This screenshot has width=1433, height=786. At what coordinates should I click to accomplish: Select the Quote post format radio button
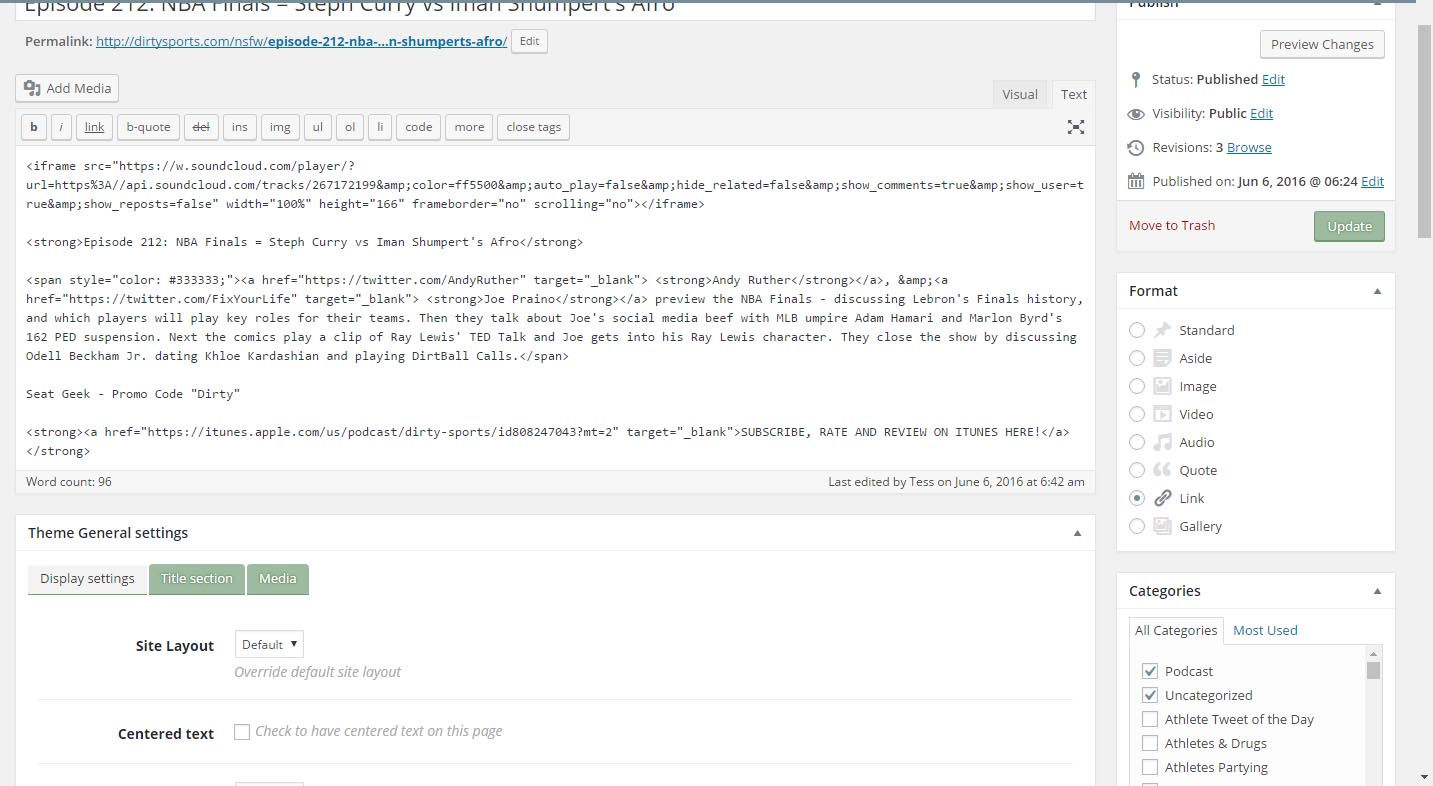click(x=1137, y=470)
